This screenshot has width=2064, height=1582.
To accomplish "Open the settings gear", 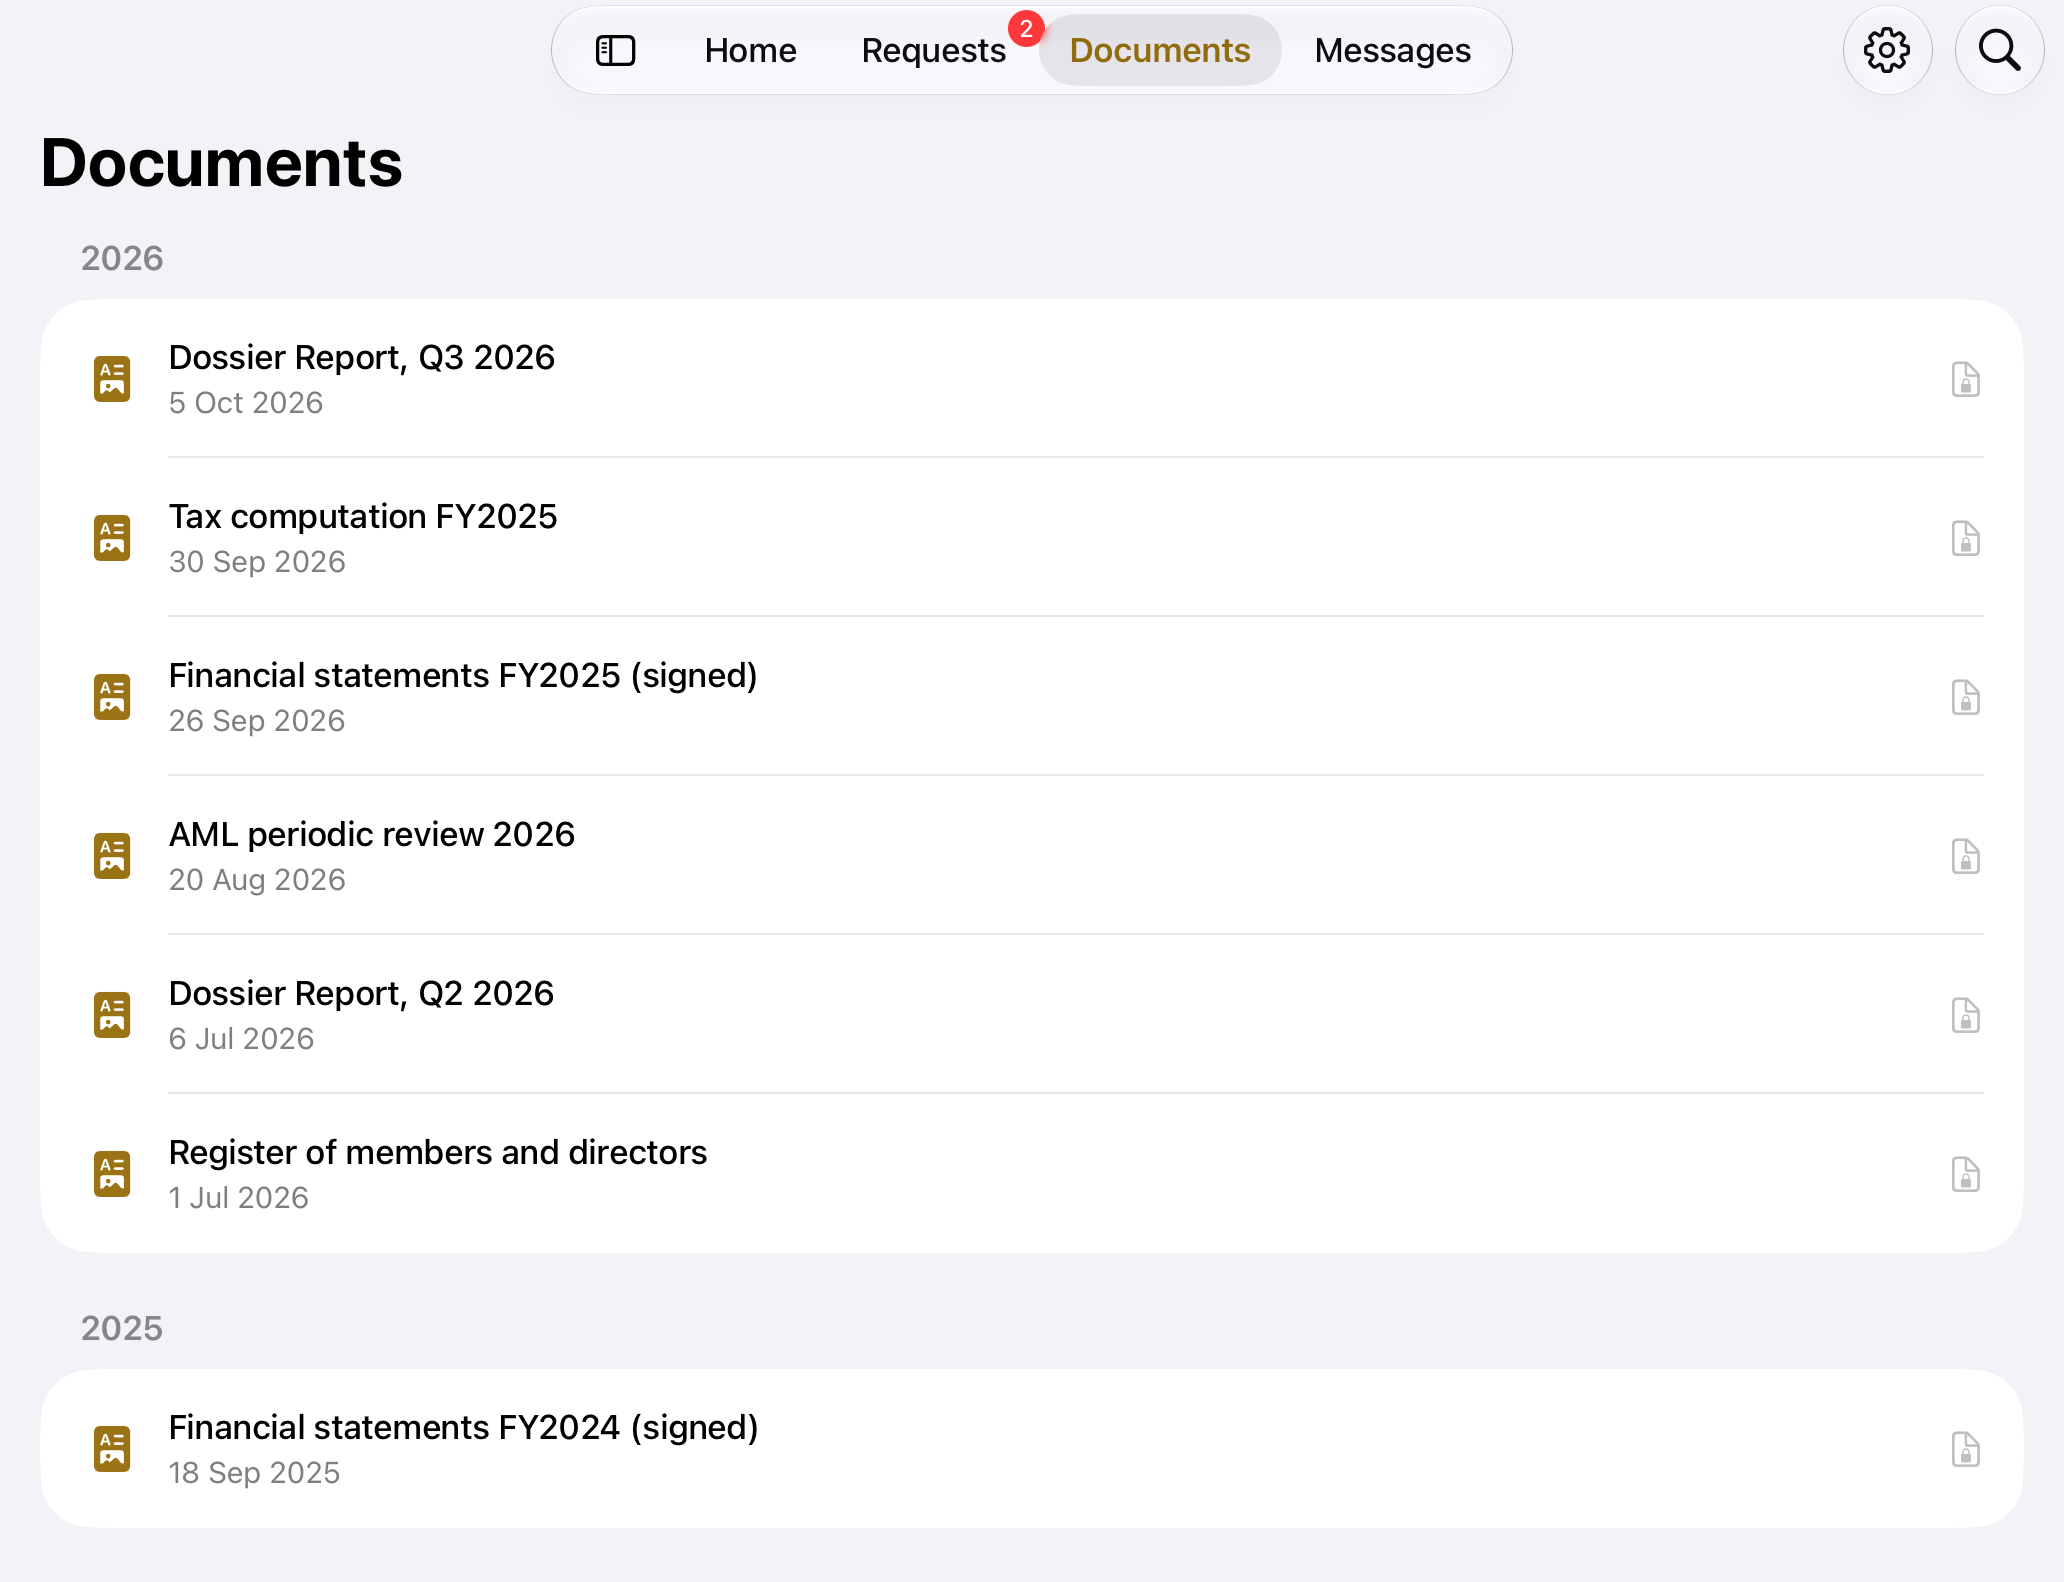I will 1887,50.
